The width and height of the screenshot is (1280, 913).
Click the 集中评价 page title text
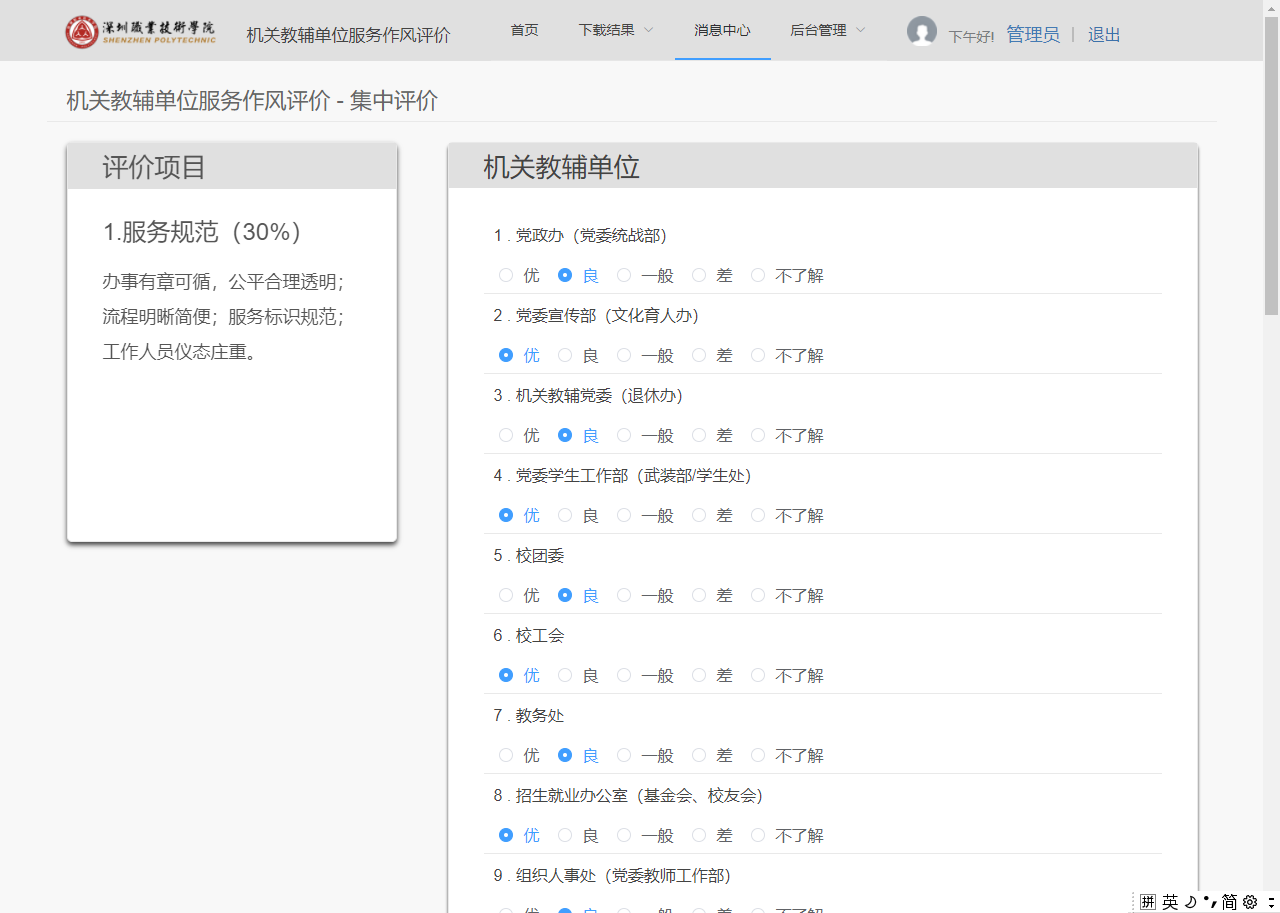click(394, 100)
